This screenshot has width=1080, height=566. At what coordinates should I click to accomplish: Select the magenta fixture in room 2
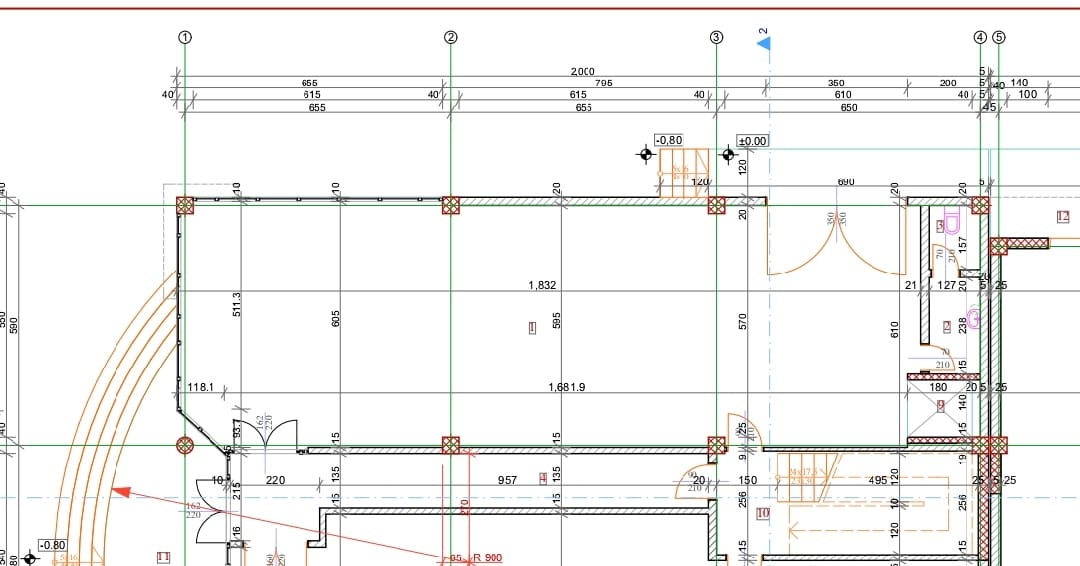coord(973,318)
